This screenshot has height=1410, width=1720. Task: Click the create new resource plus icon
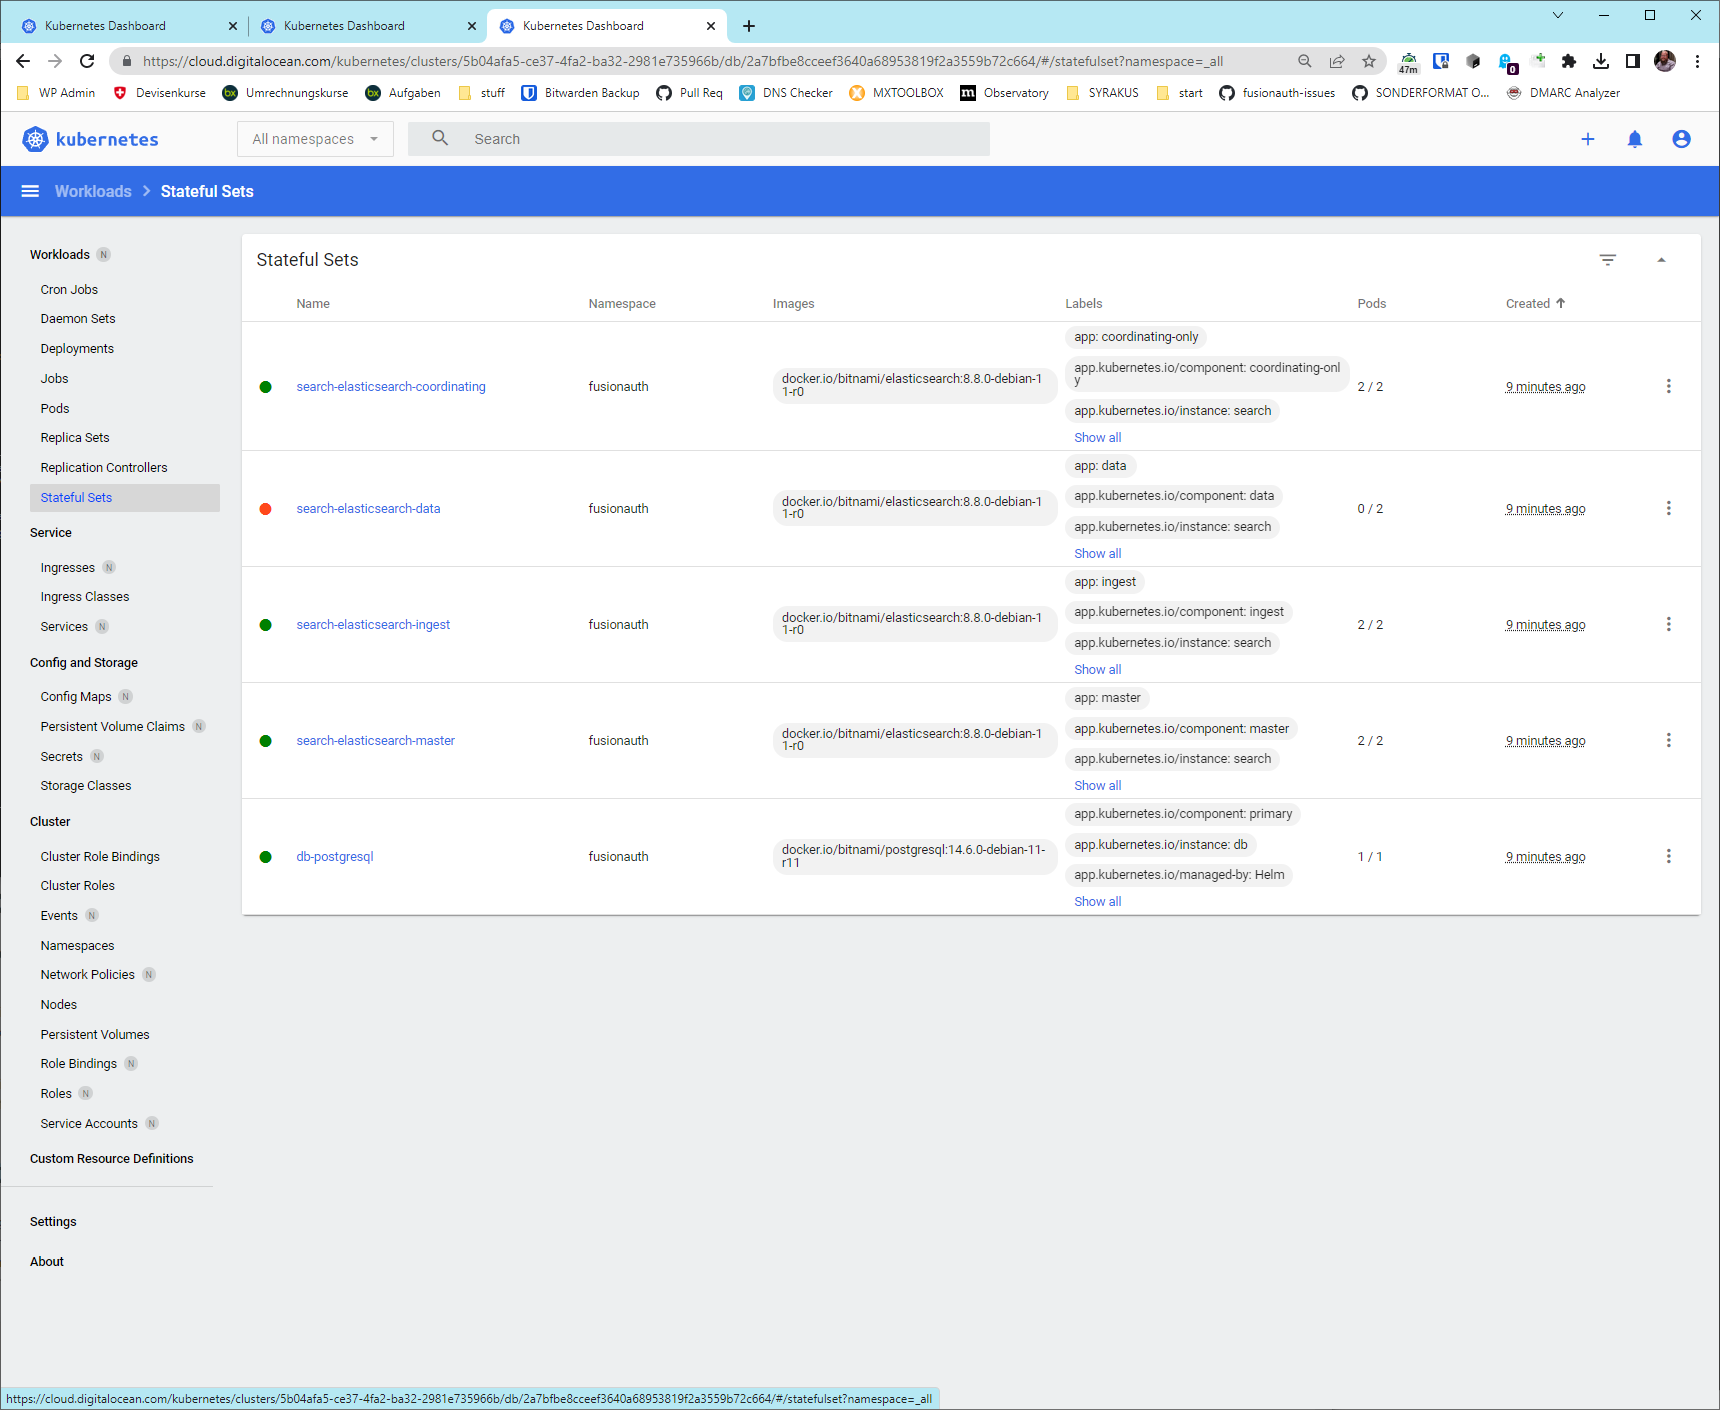(1588, 139)
